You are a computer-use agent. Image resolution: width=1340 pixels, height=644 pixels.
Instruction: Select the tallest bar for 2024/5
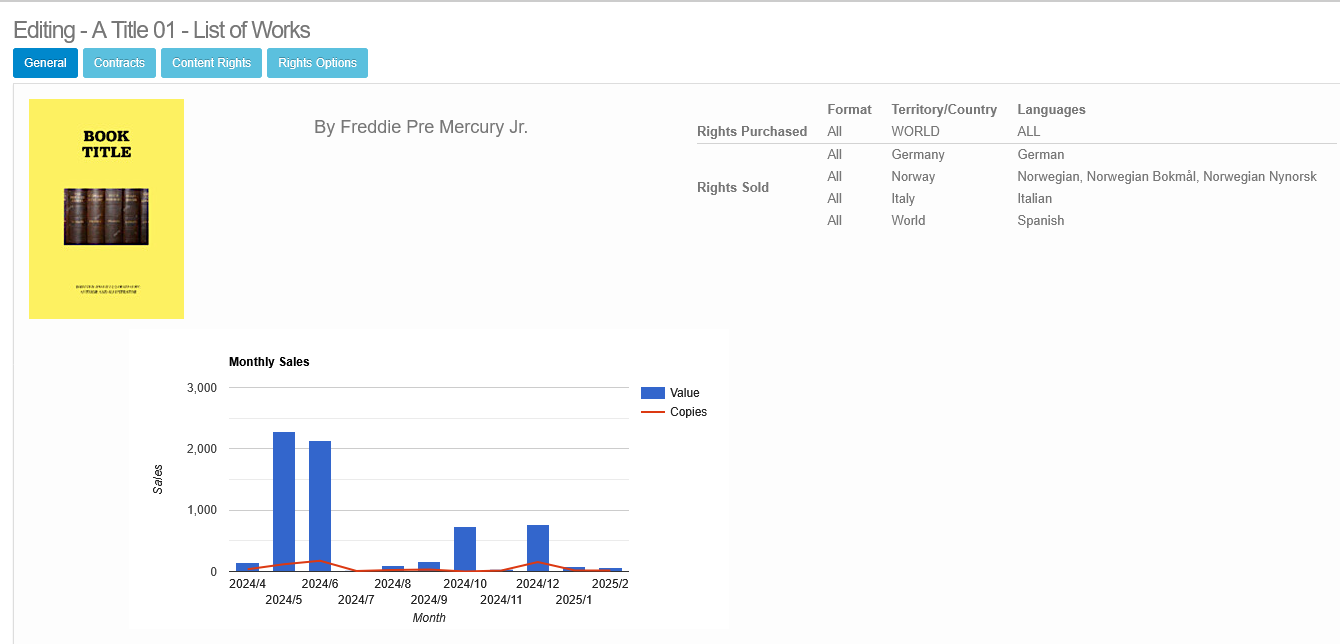point(284,501)
